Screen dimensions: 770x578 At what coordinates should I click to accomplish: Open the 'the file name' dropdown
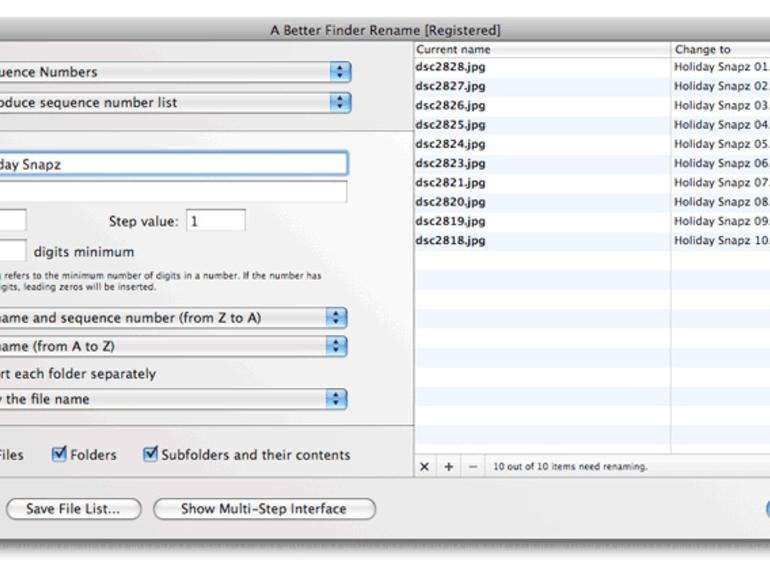(173, 399)
